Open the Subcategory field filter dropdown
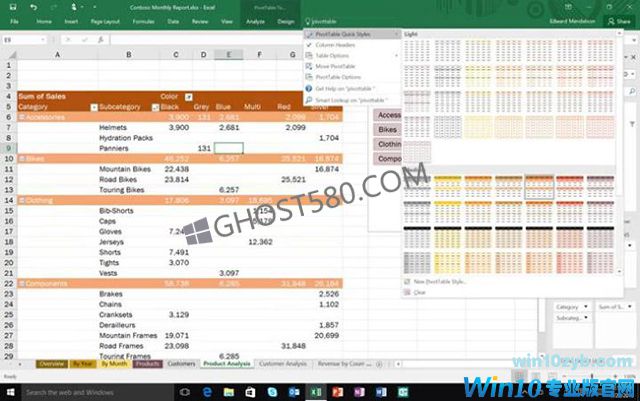The height and width of the screenshot is (401, 640). pyautogui.click(x=155, y=107)
